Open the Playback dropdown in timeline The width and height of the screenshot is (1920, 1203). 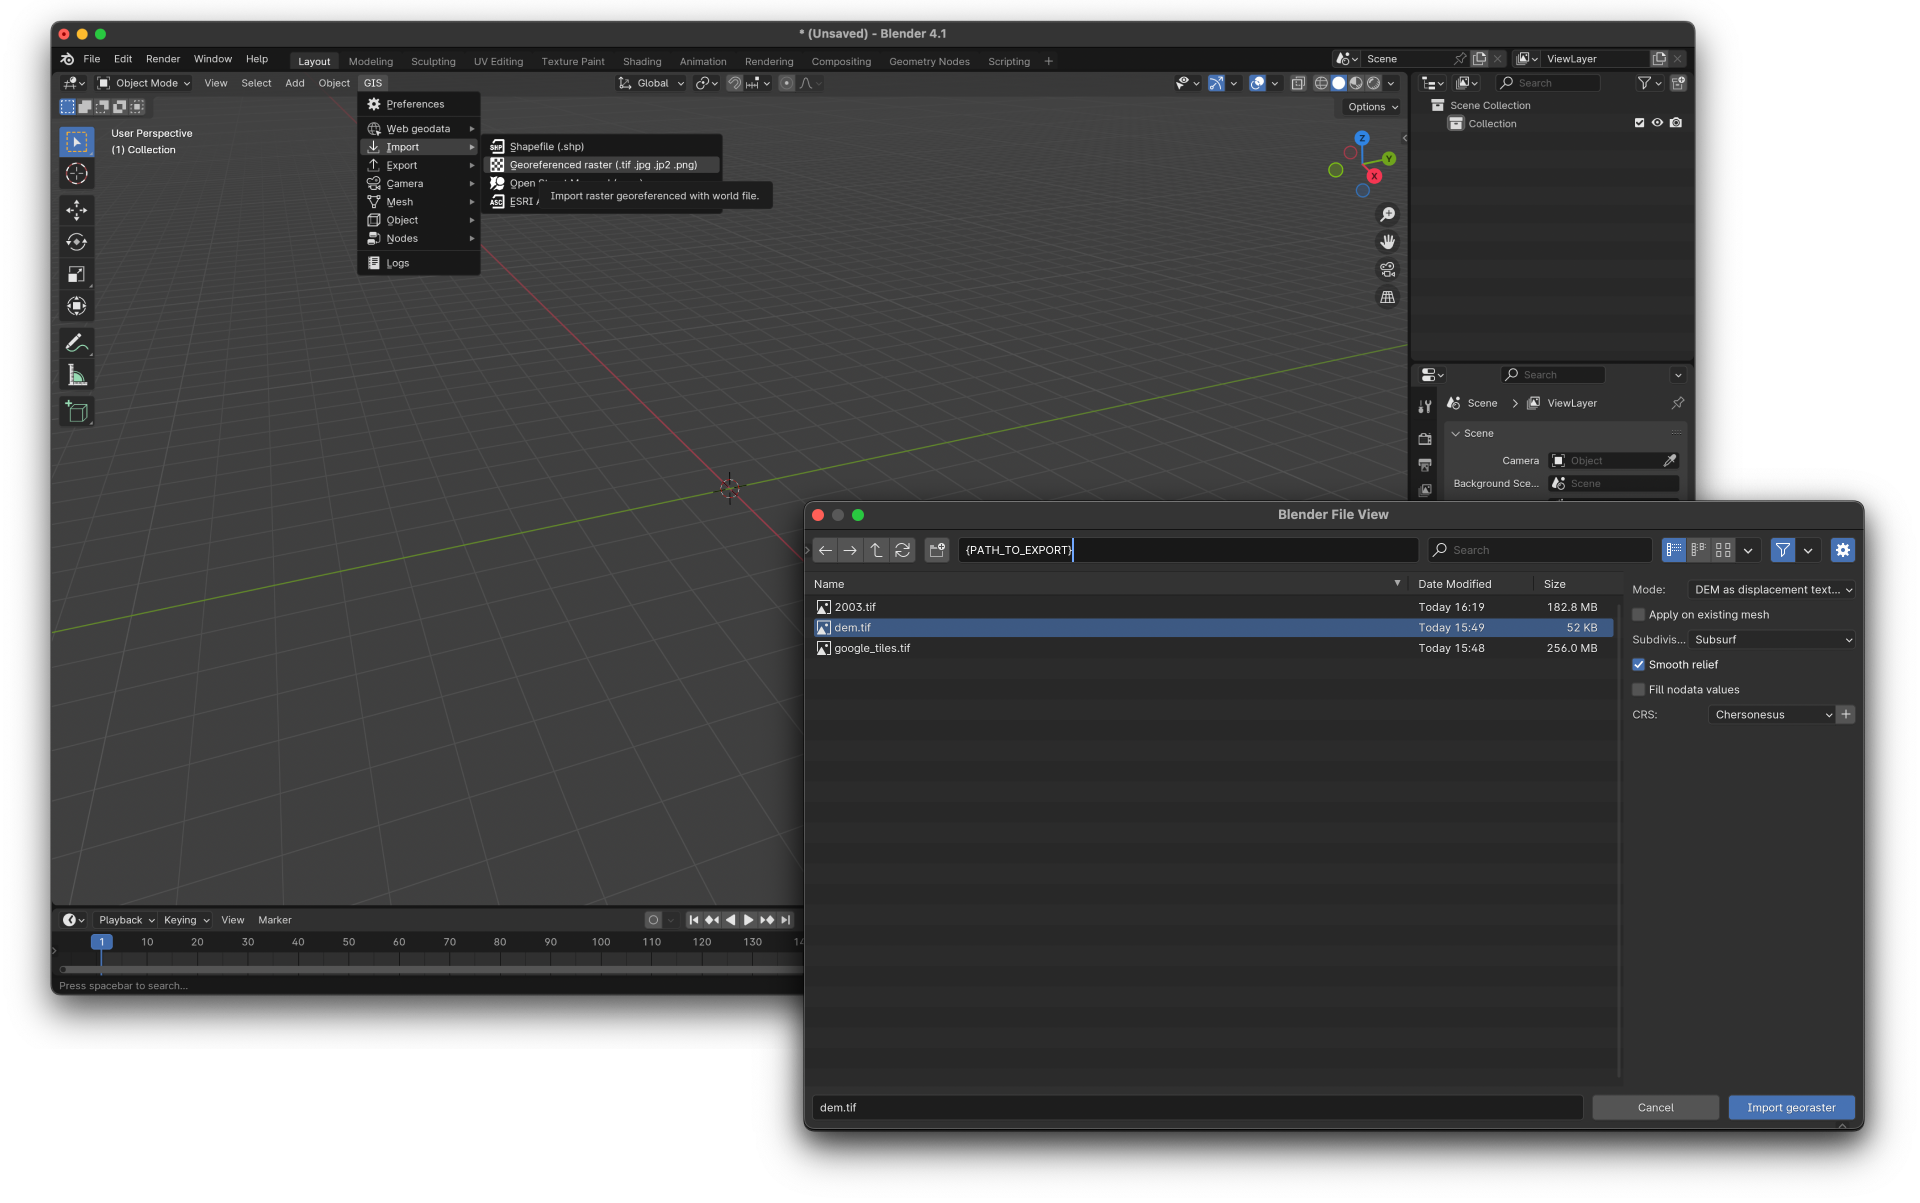[x=126, y=920]
